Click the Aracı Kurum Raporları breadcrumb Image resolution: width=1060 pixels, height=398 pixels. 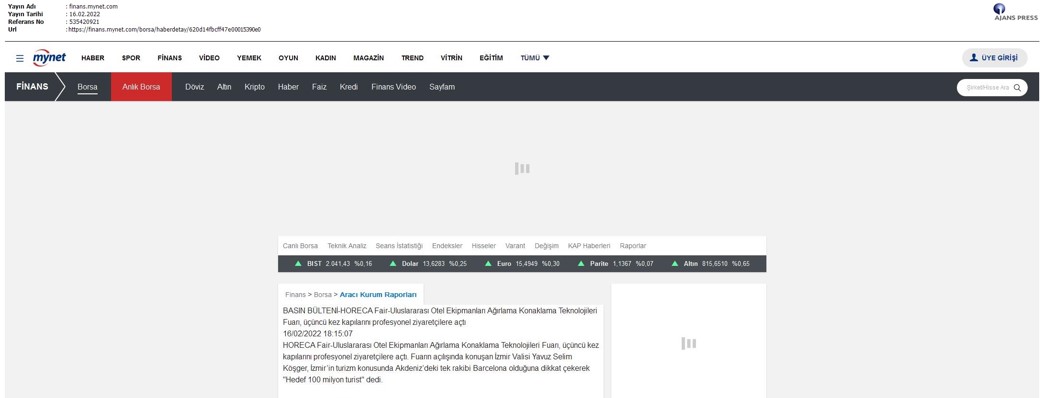378,295
